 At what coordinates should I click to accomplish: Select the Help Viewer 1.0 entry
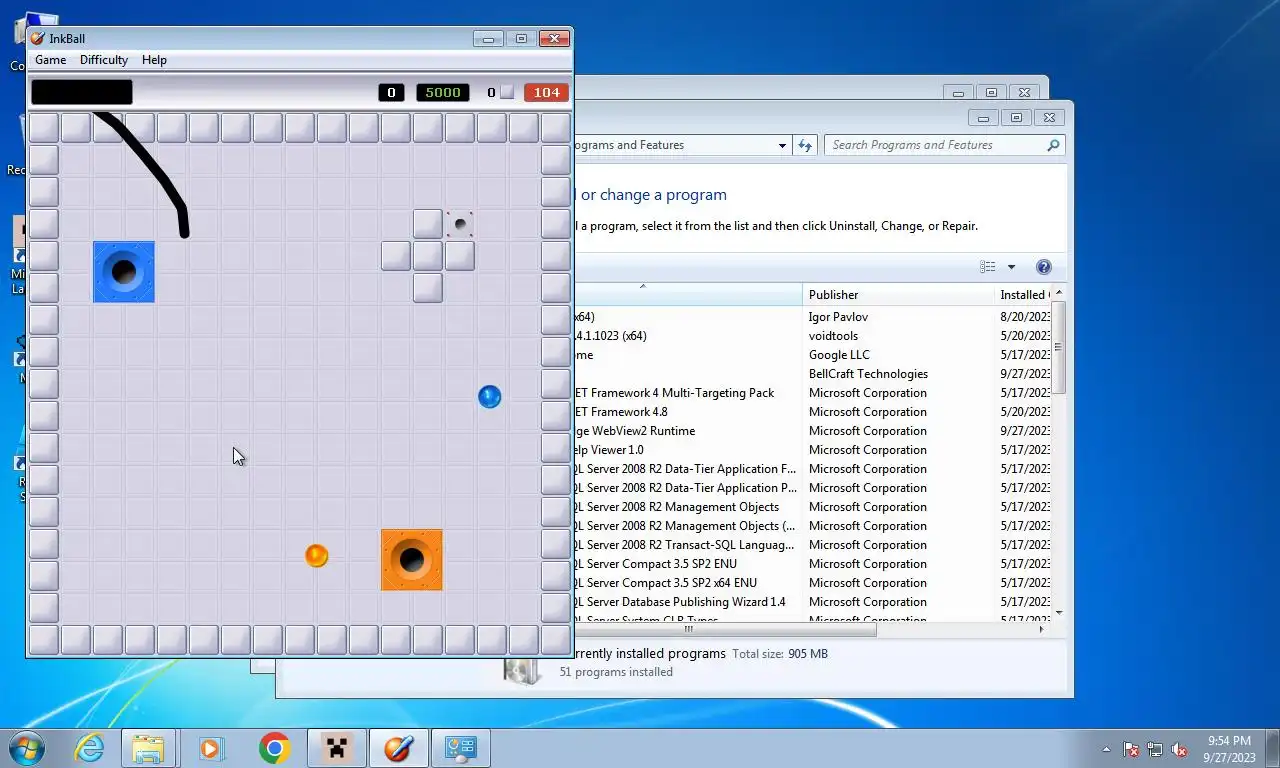click(x=812, y=450)
